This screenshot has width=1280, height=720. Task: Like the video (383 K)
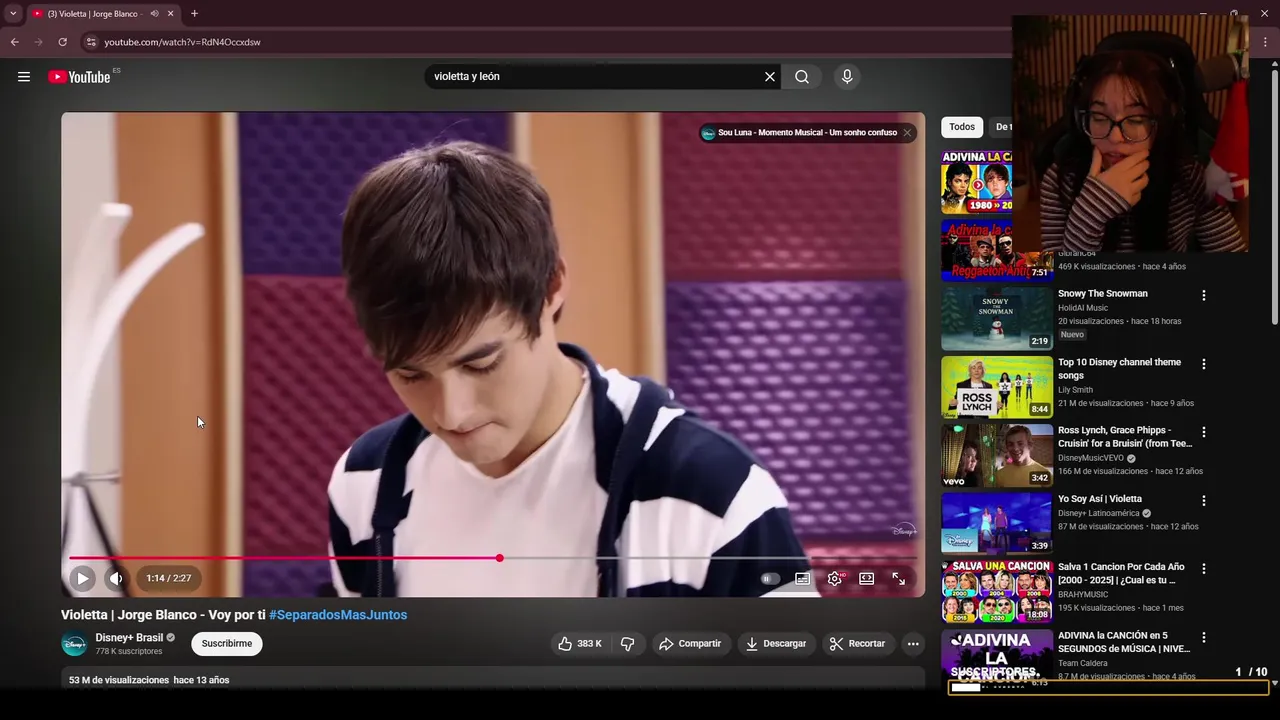coord(580,644)
